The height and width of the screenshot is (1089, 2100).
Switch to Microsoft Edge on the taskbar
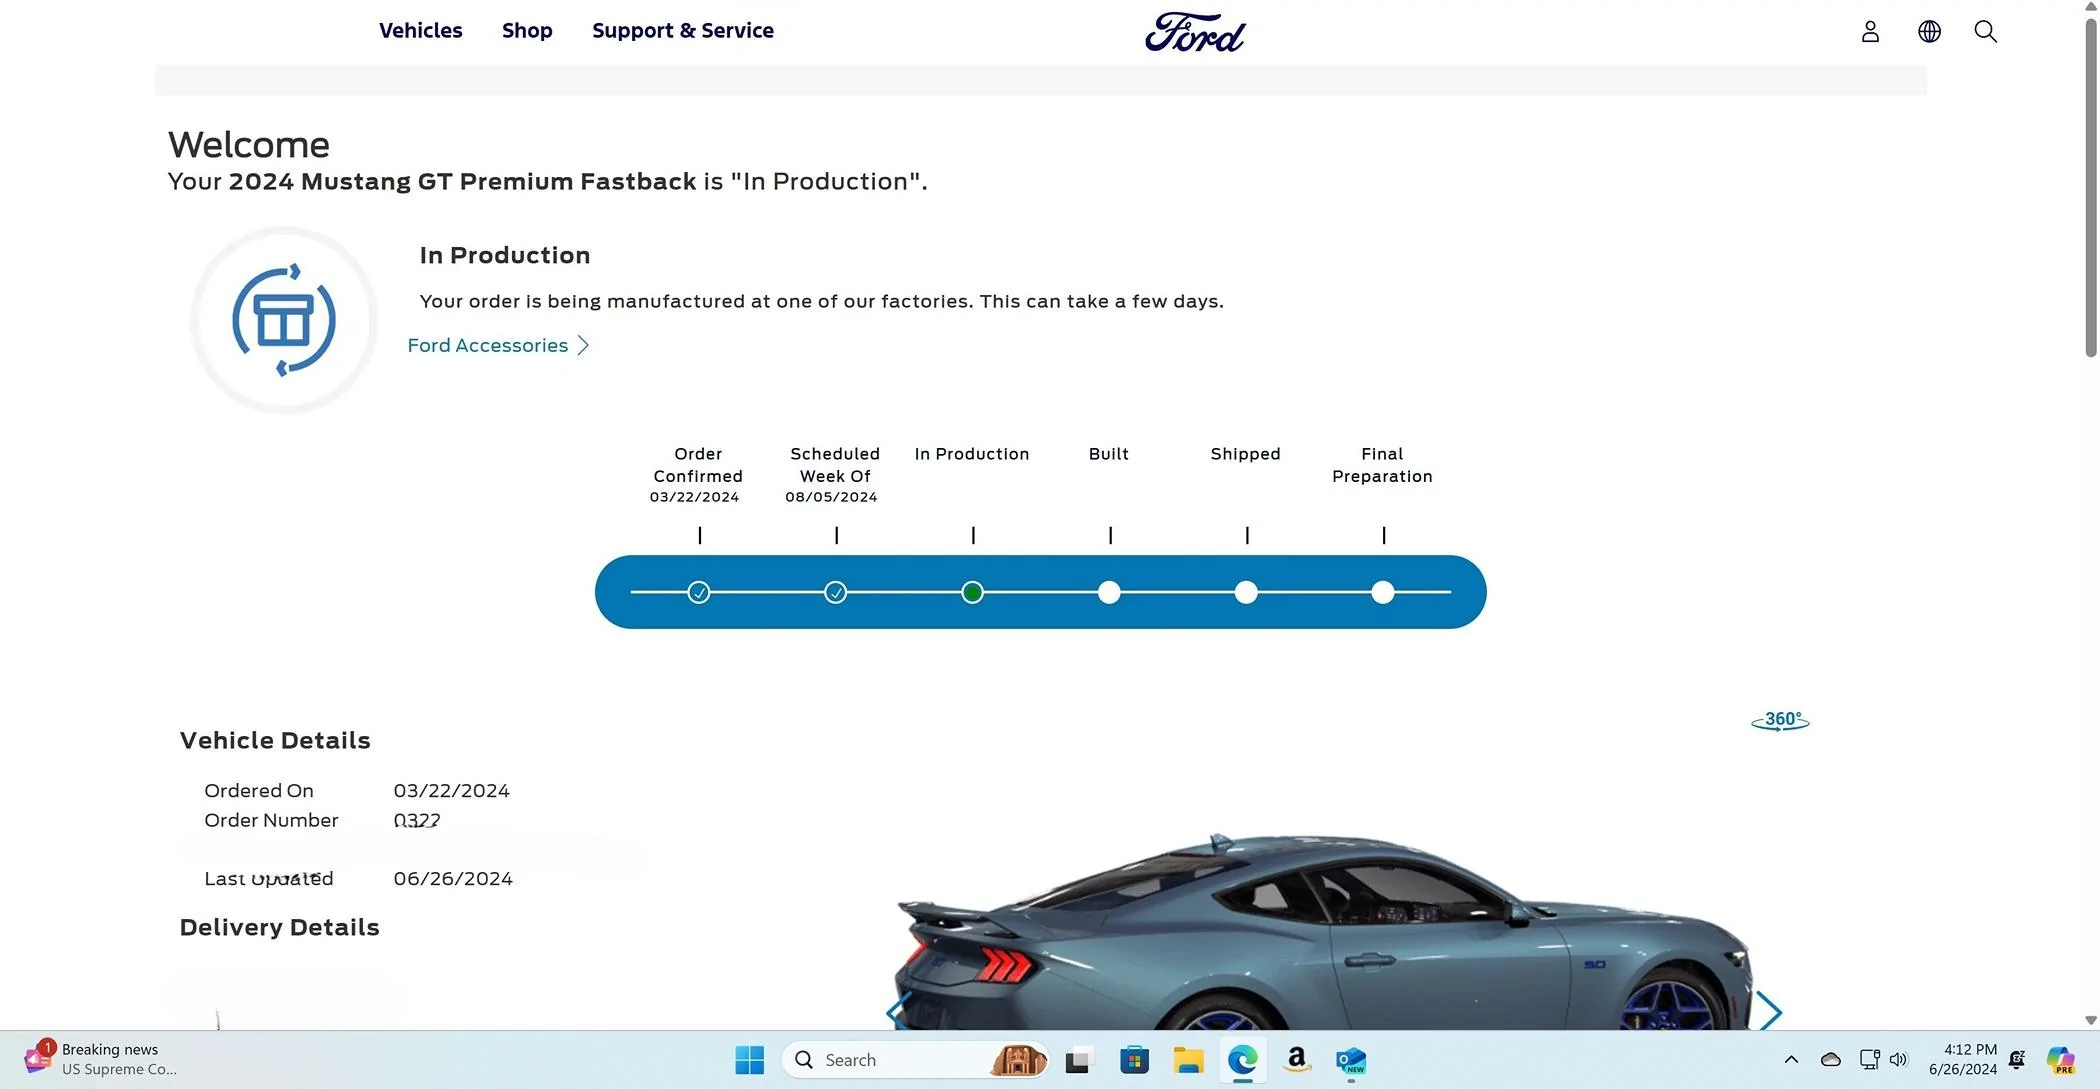coord(1243,1060)
